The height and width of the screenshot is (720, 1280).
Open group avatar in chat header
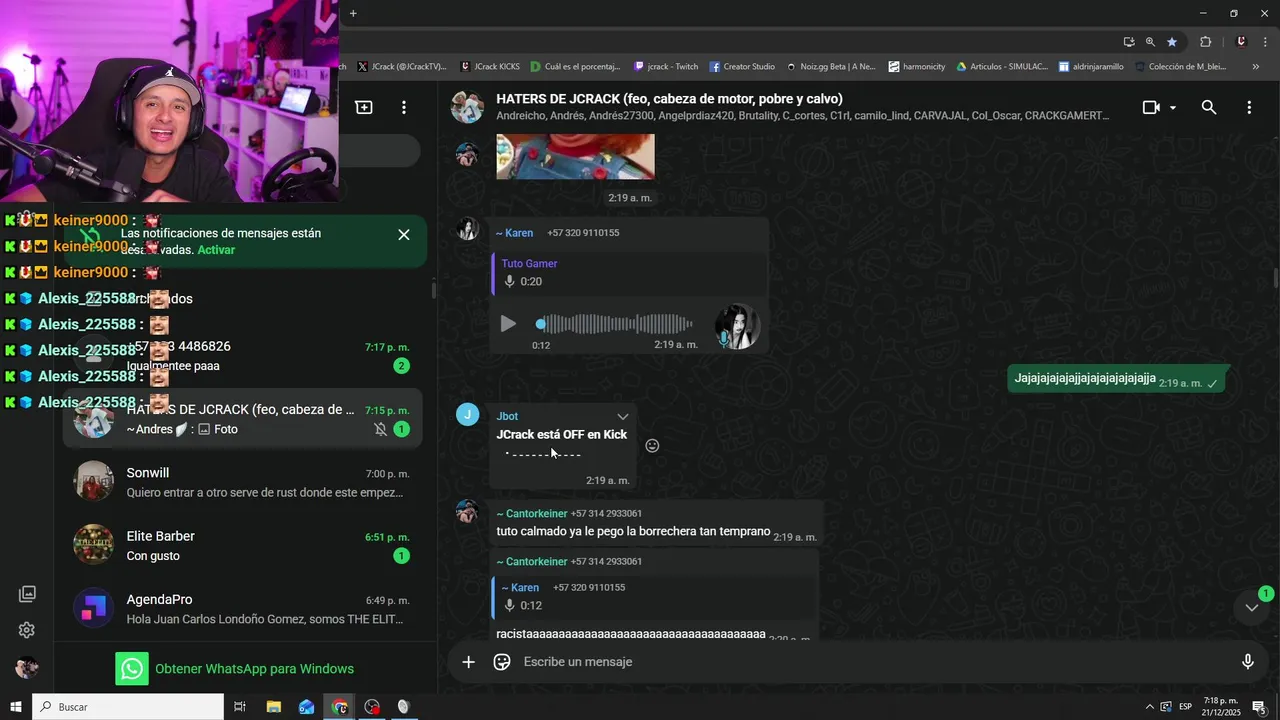(x=467, y=107)
